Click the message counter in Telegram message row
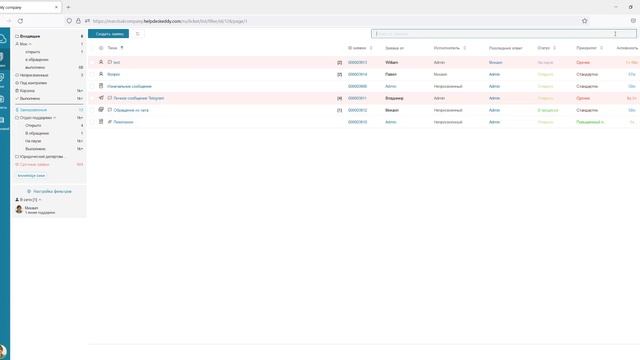Viewport: 640px width, 360px height. [339, 98]
